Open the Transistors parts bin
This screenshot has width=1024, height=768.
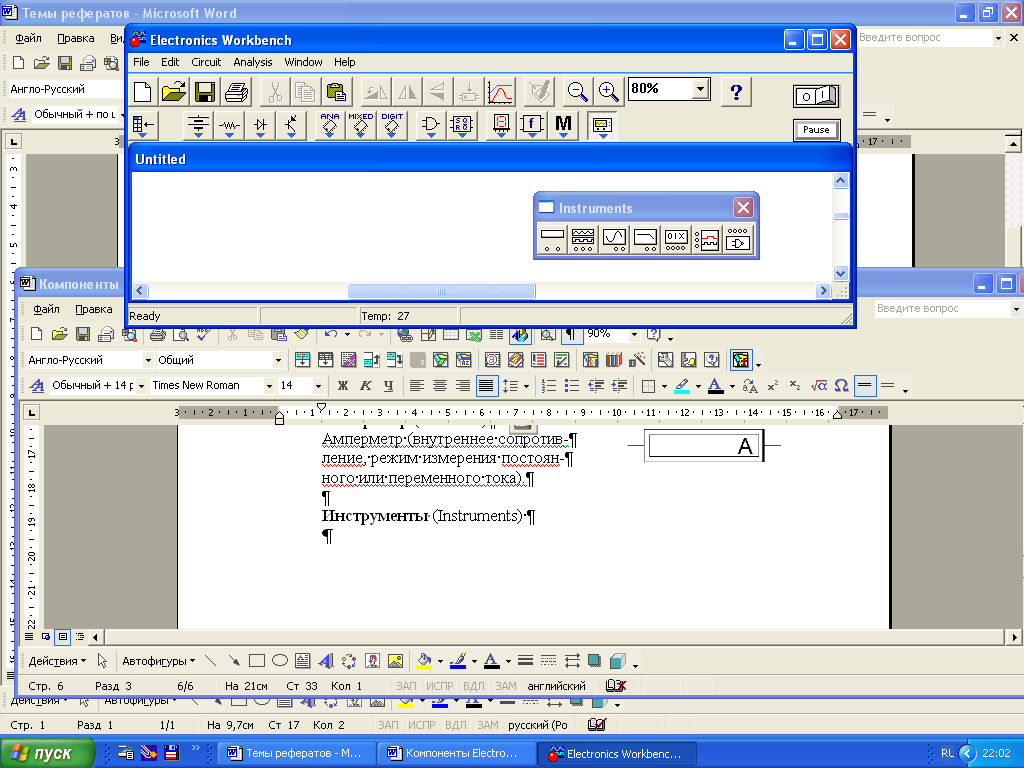(291, 124)
